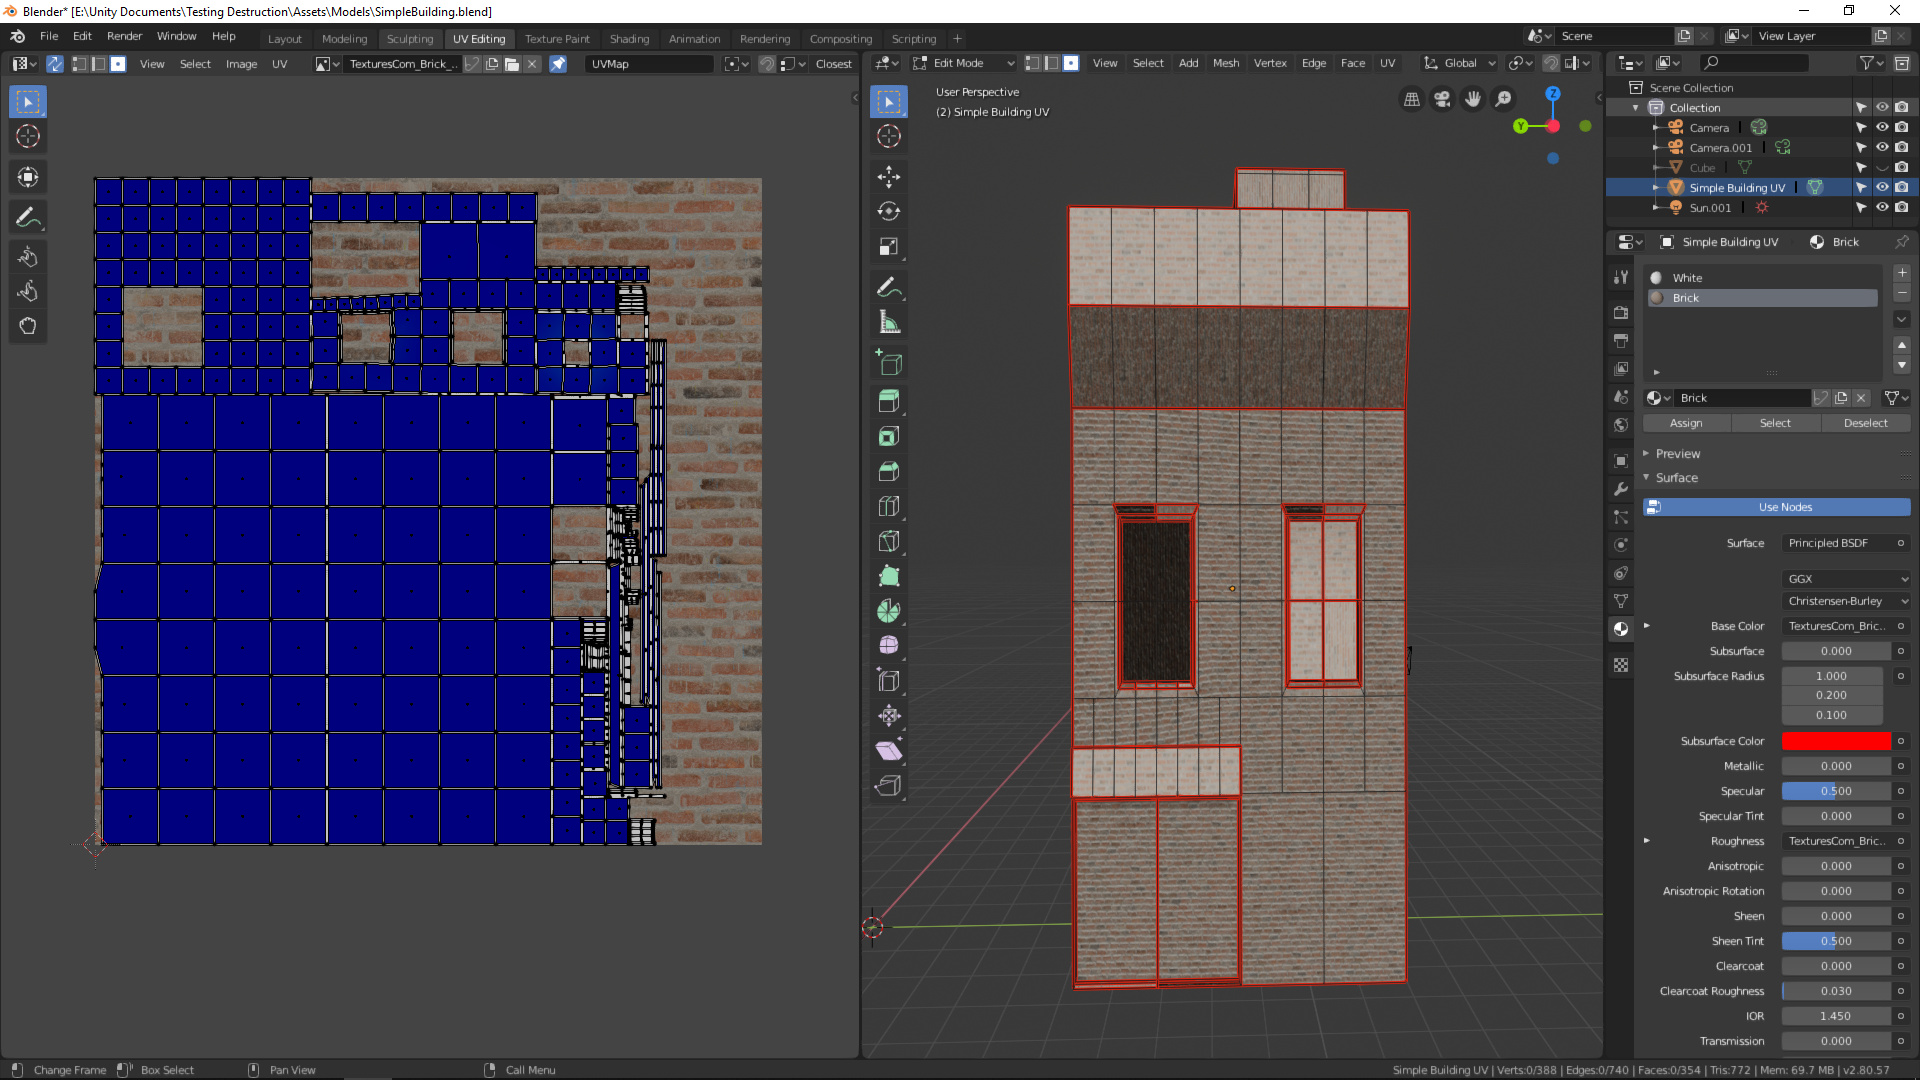1920x1080 pixels.
Task: Toggle viewport visibility of the Cube object
Action: pyautogui.click(x=1884, y=167)
